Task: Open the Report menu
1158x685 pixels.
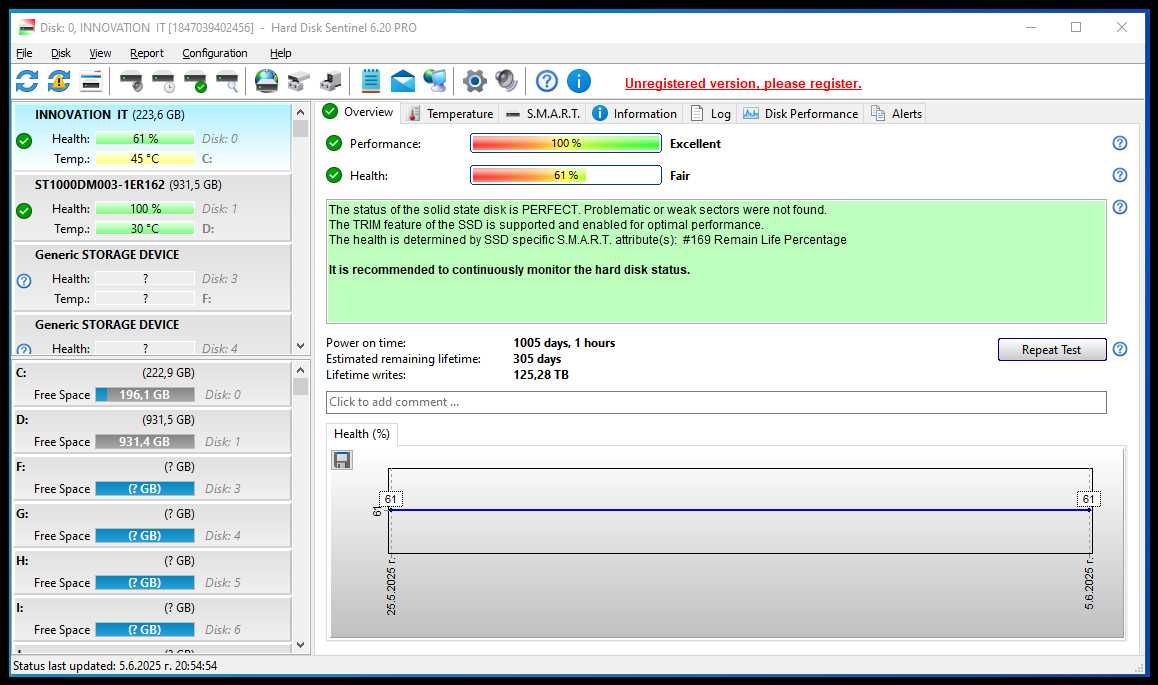Action: (146, 53)
